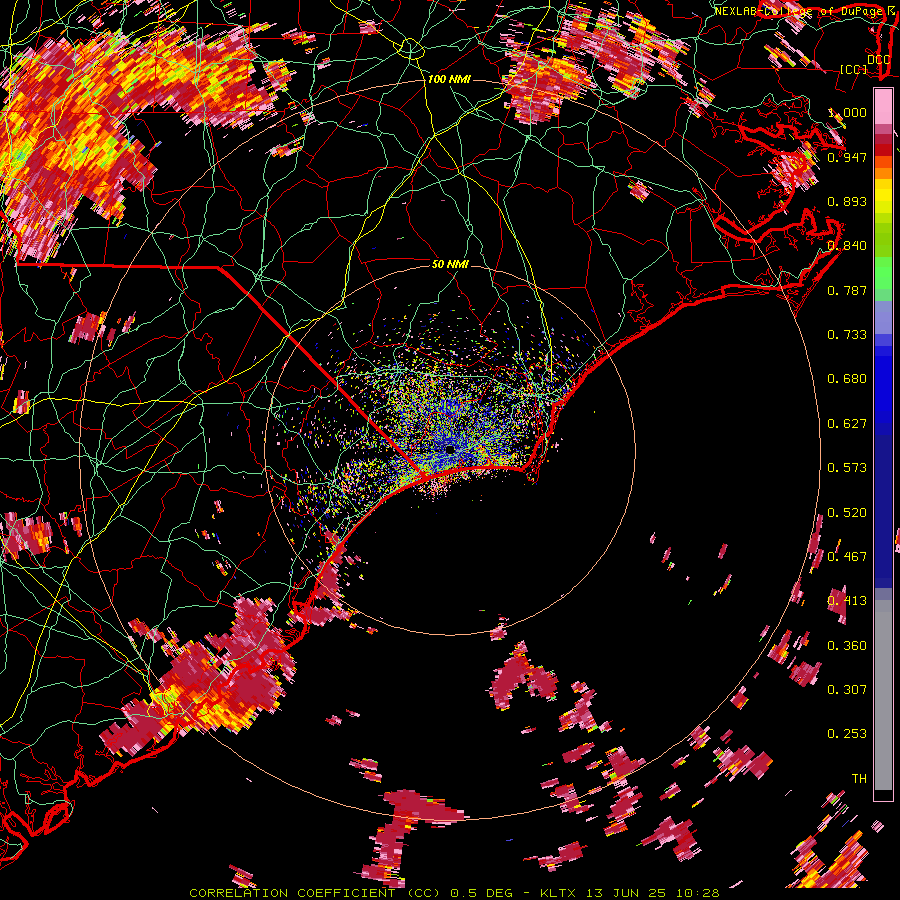Click the 0.680 value on the color scale
900x900 pixels.
(847, 379)
